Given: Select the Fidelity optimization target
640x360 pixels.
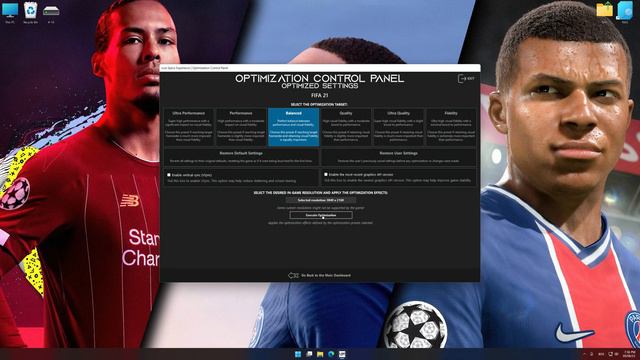Looking at the screenshot, I should pos(451,127).
